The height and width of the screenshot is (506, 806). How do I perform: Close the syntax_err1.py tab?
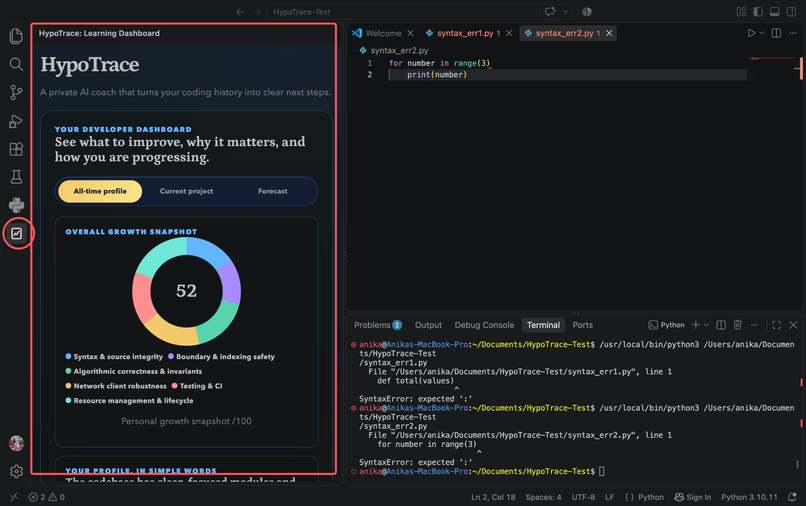click(509, 33)
